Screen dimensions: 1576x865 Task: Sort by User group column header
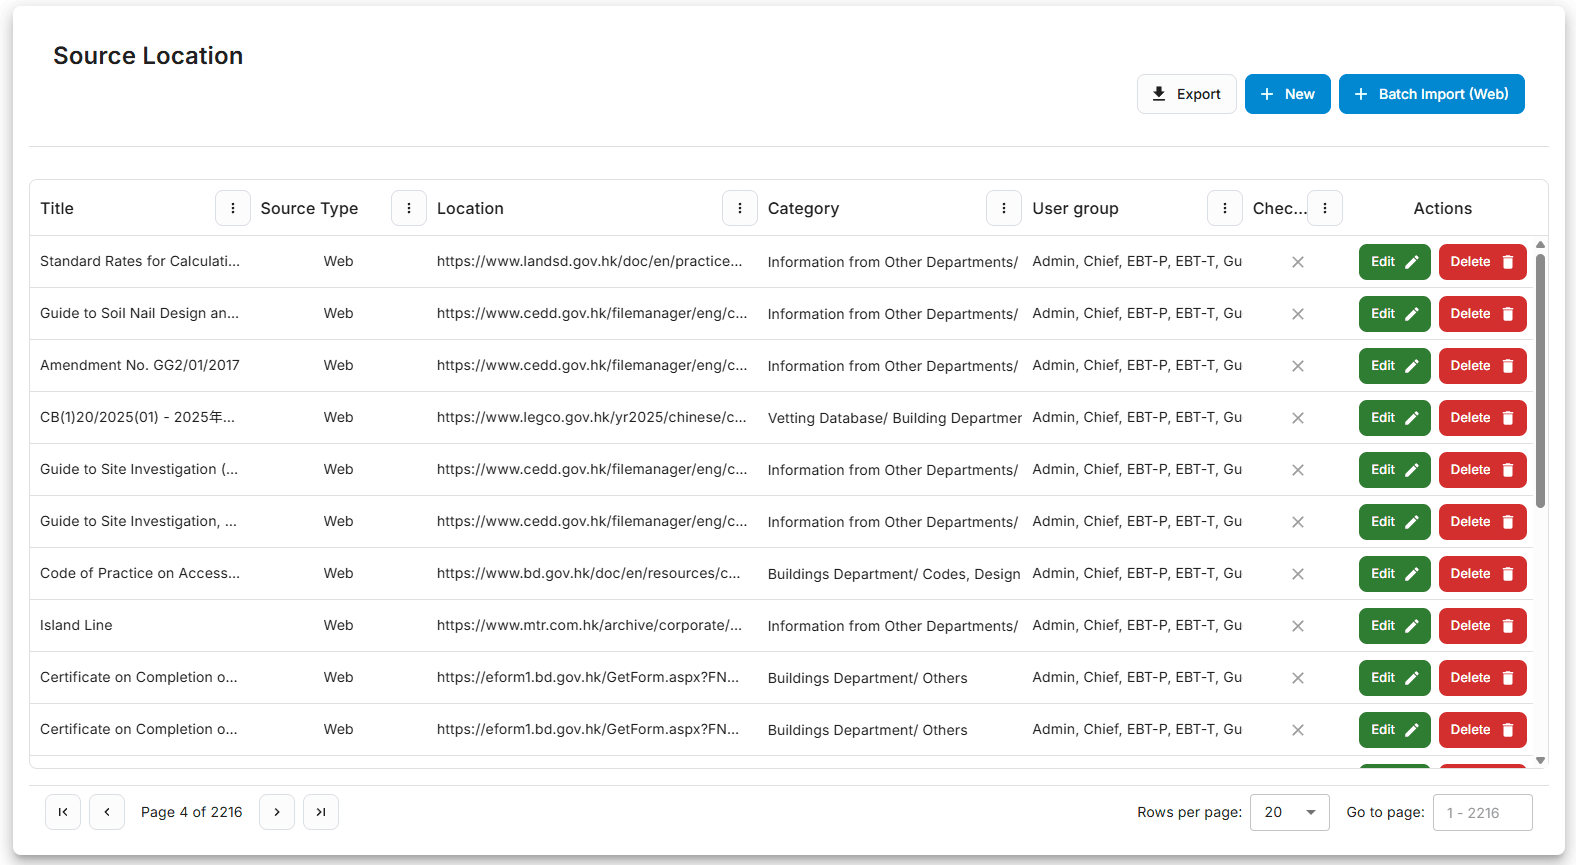click(1075, 208)
